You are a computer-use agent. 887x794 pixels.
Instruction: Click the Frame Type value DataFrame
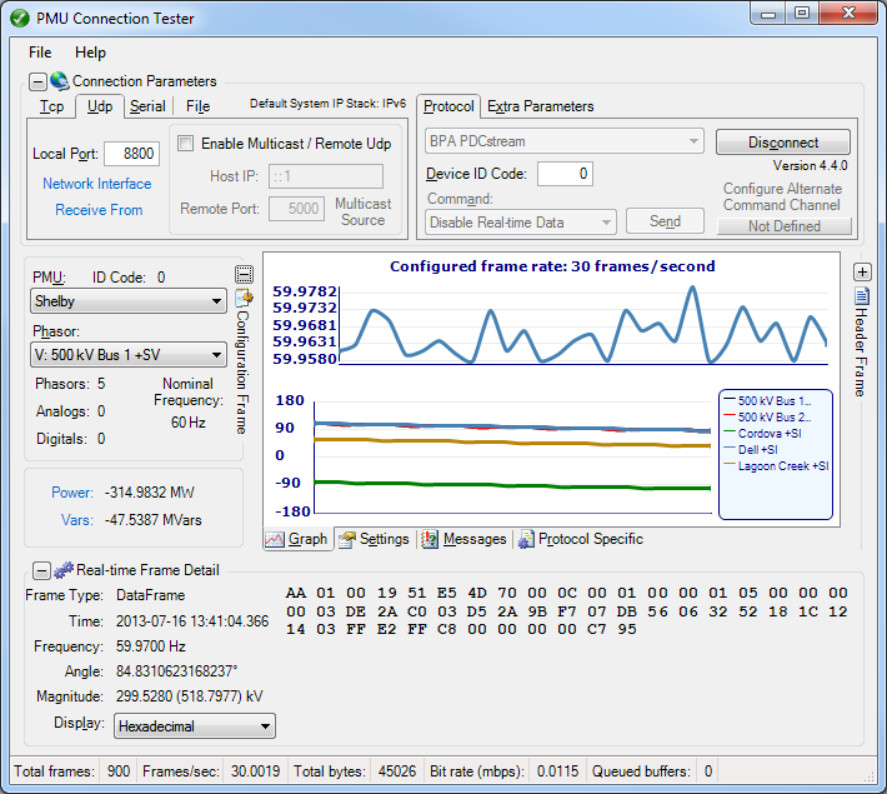coord(150,596)
